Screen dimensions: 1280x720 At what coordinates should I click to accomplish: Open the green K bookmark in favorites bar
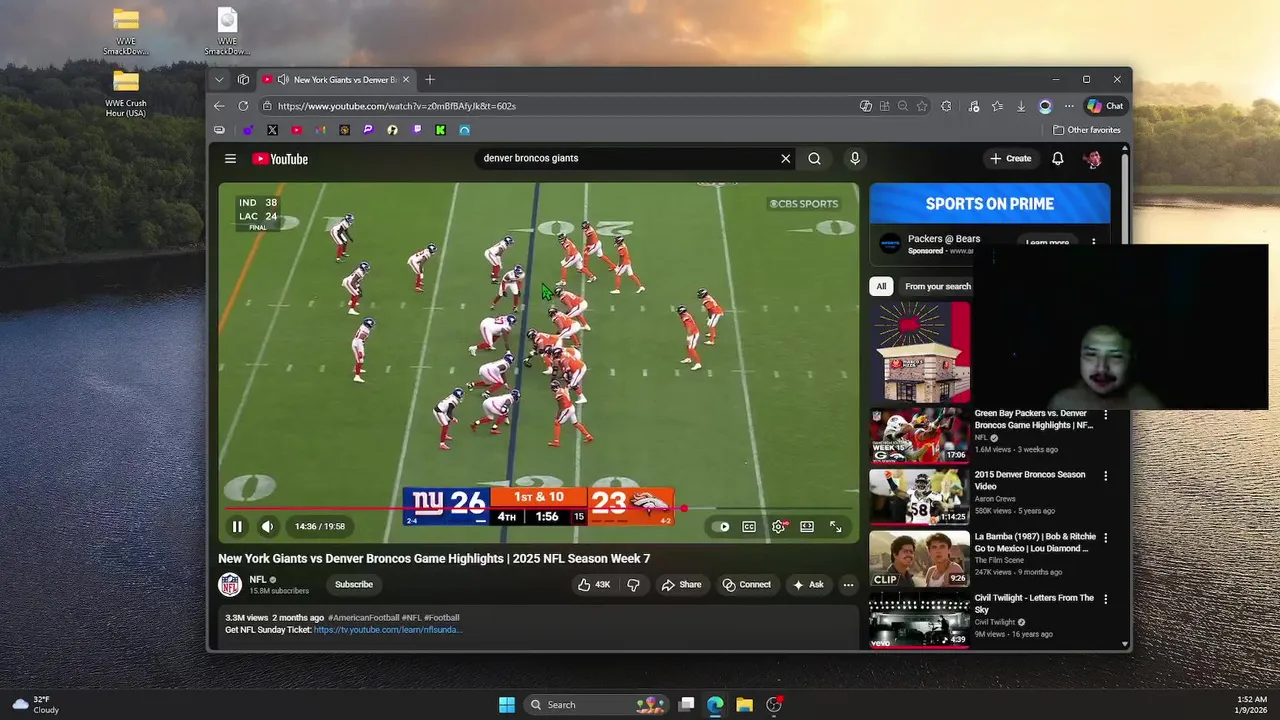click(440, 130)
